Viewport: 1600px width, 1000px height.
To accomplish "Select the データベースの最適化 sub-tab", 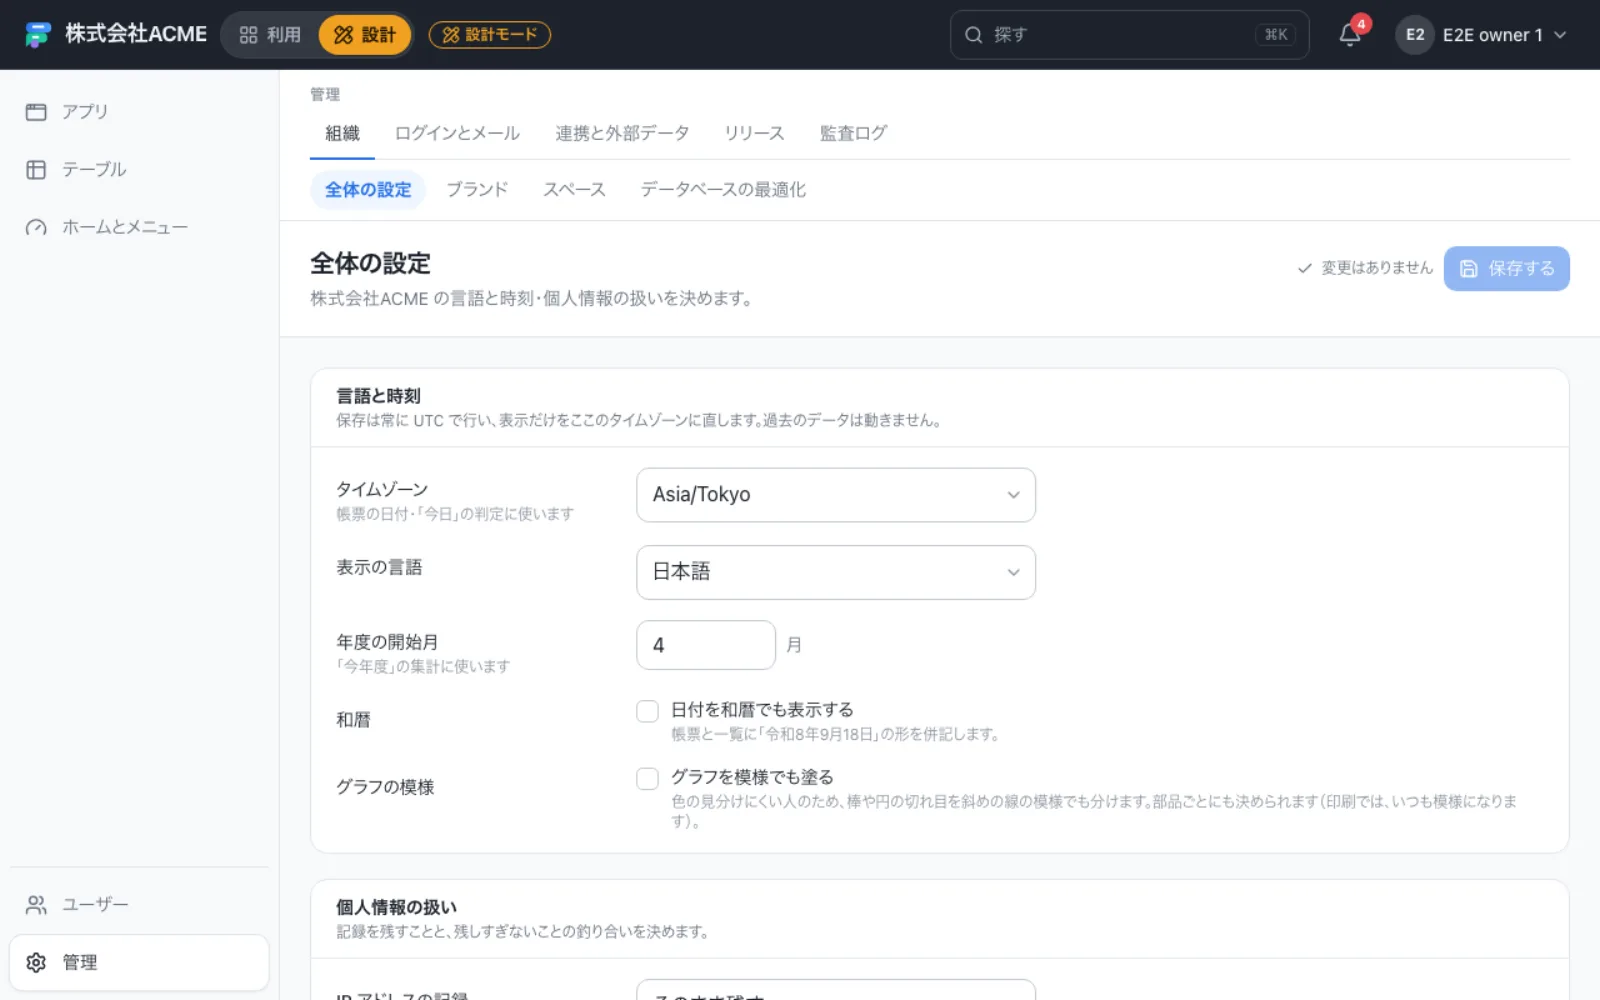I will click(x=723, y=190).
